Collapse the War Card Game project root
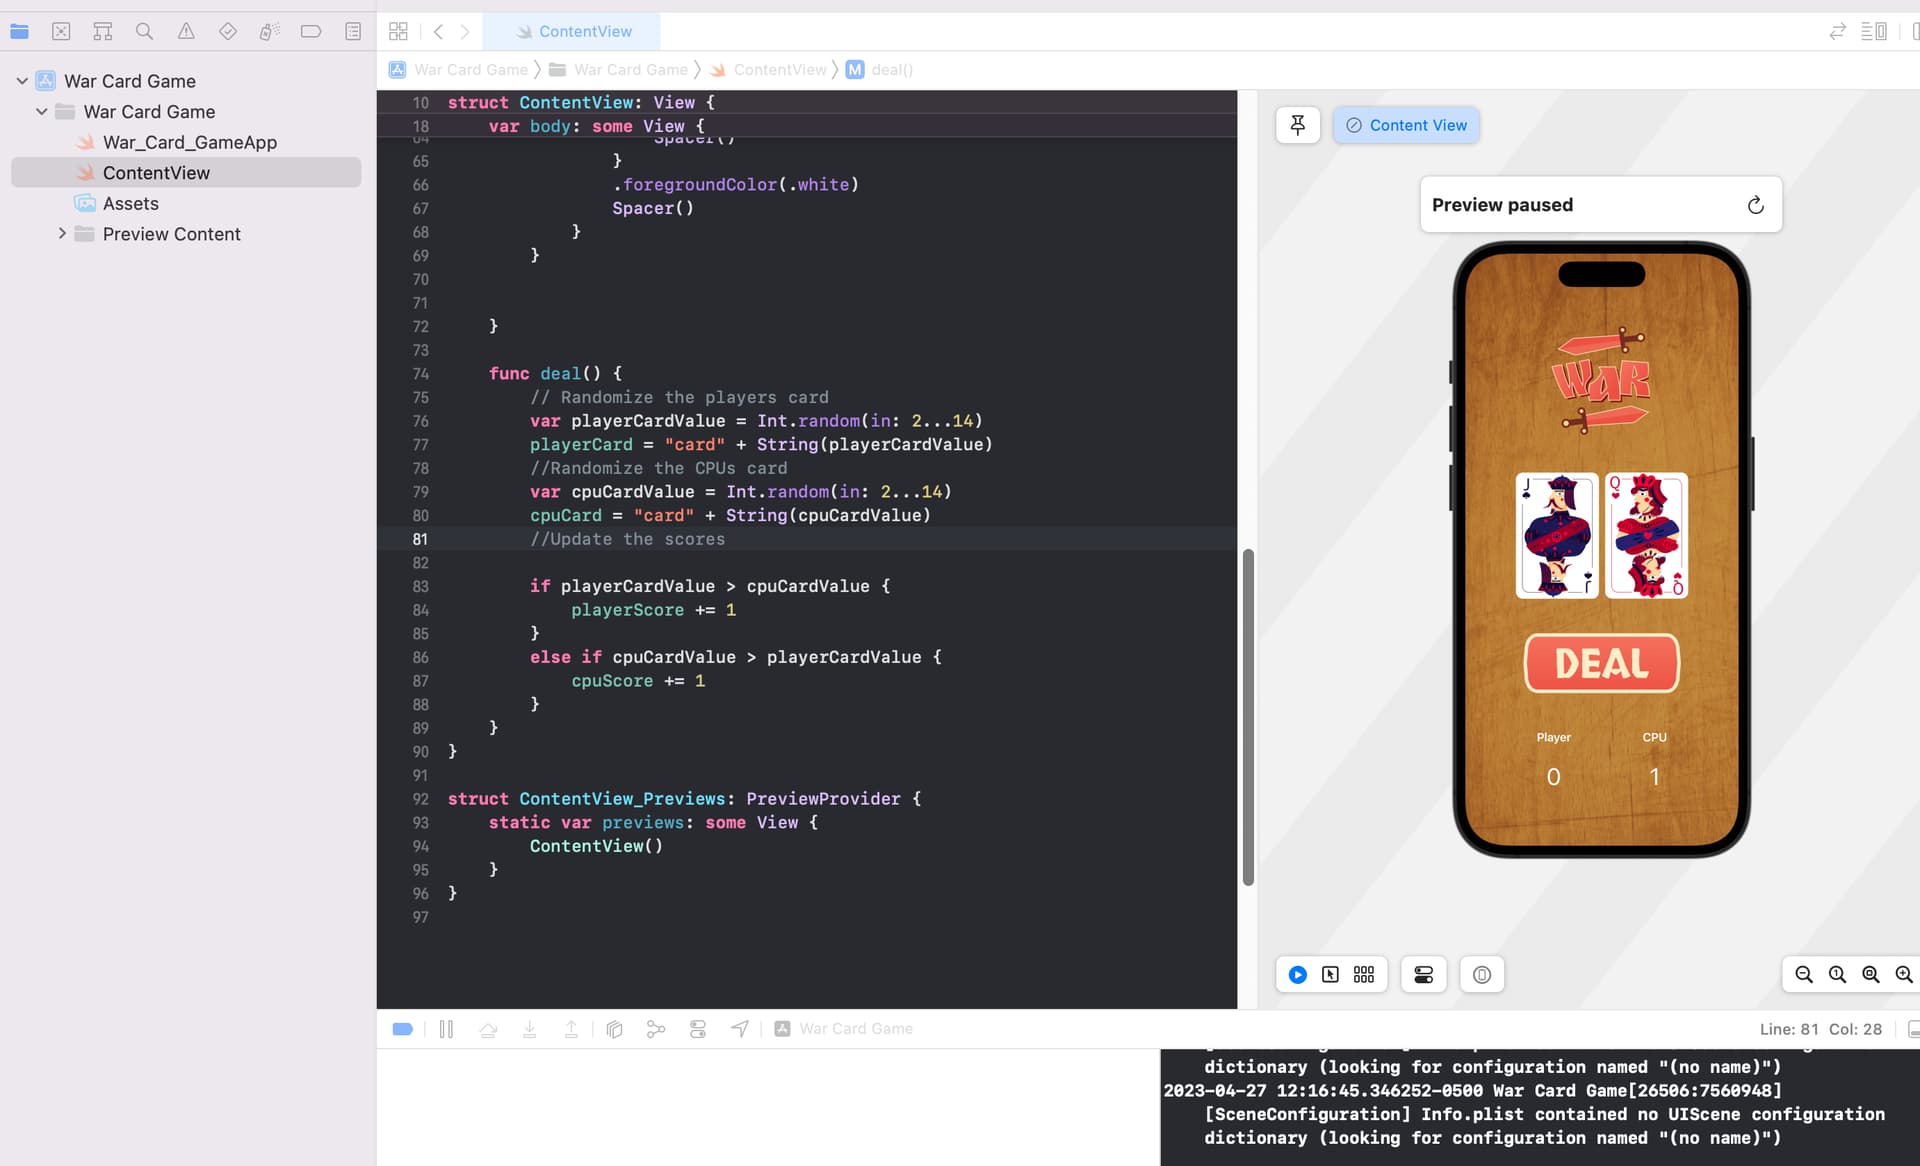The width and height of the screenshot is (1920, 1166). [22, 81]
